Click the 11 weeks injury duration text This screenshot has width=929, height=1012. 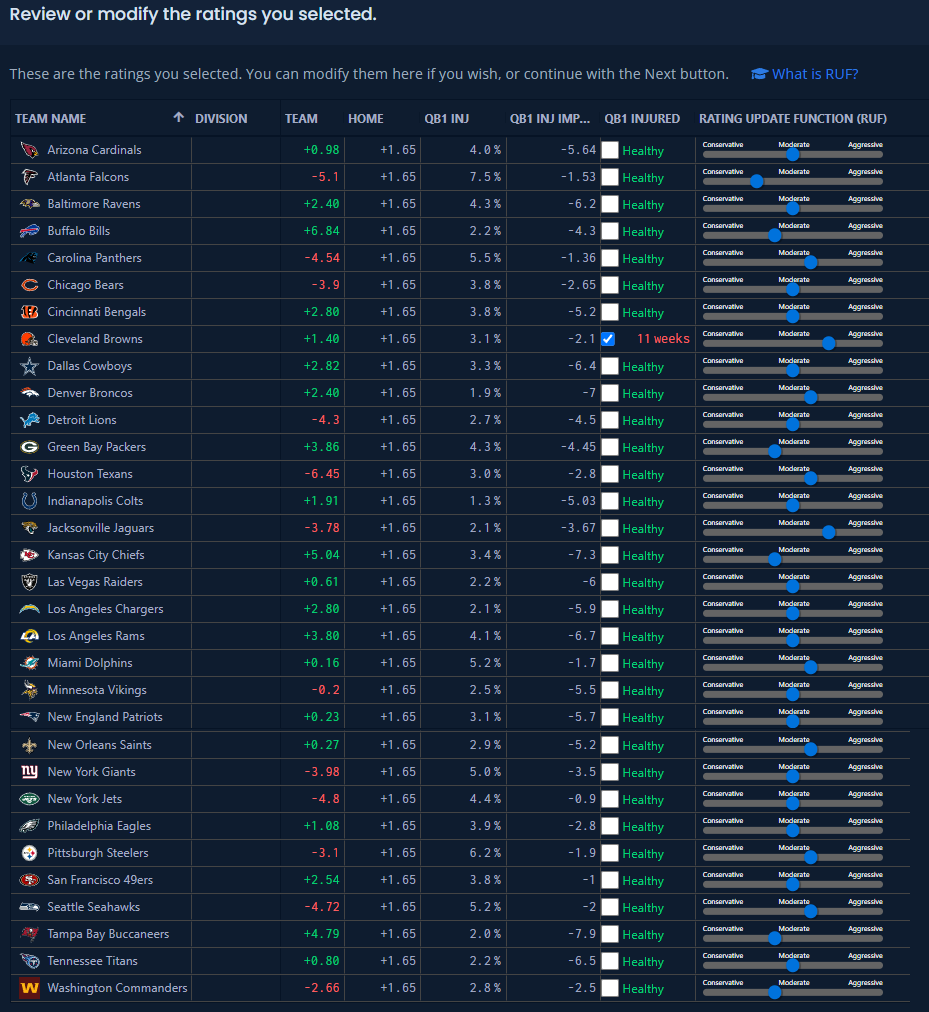click(663, 339)
